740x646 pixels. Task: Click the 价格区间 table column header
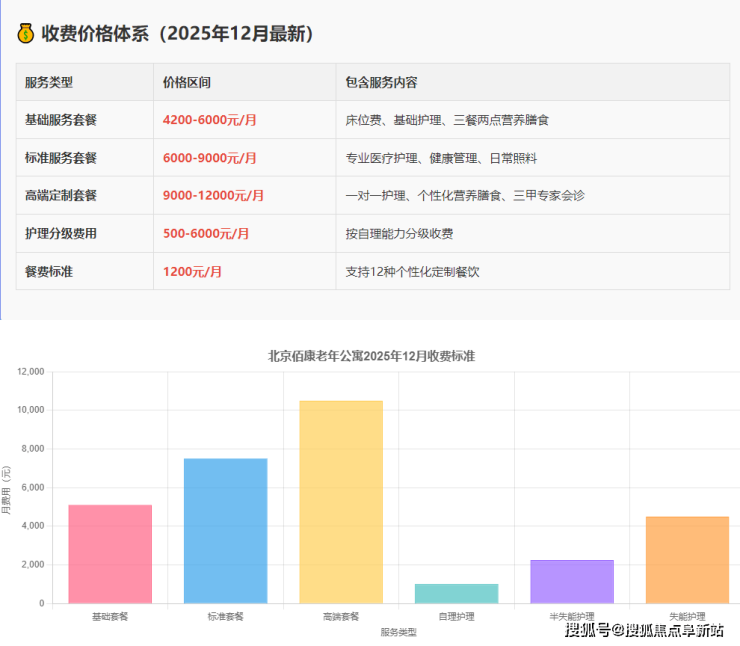(x=187, y=83)
